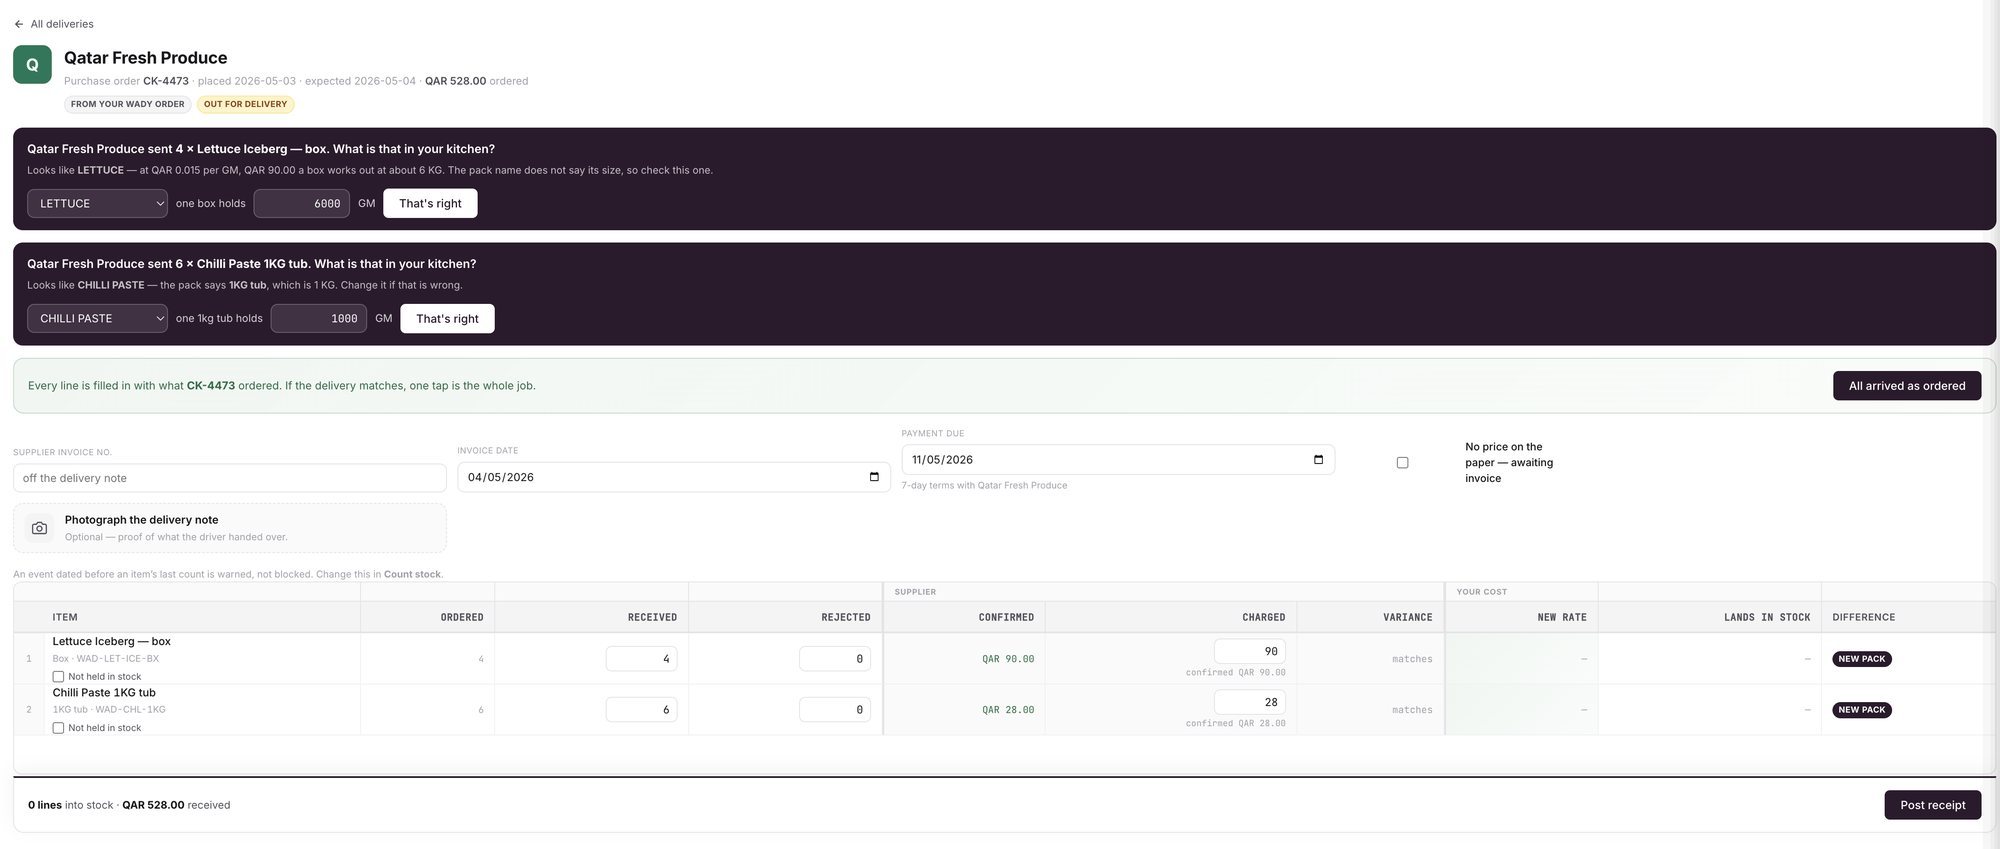Focus the supplier invoice number field
Viewport: 2000px width, 849px height.
pos(230,478)
